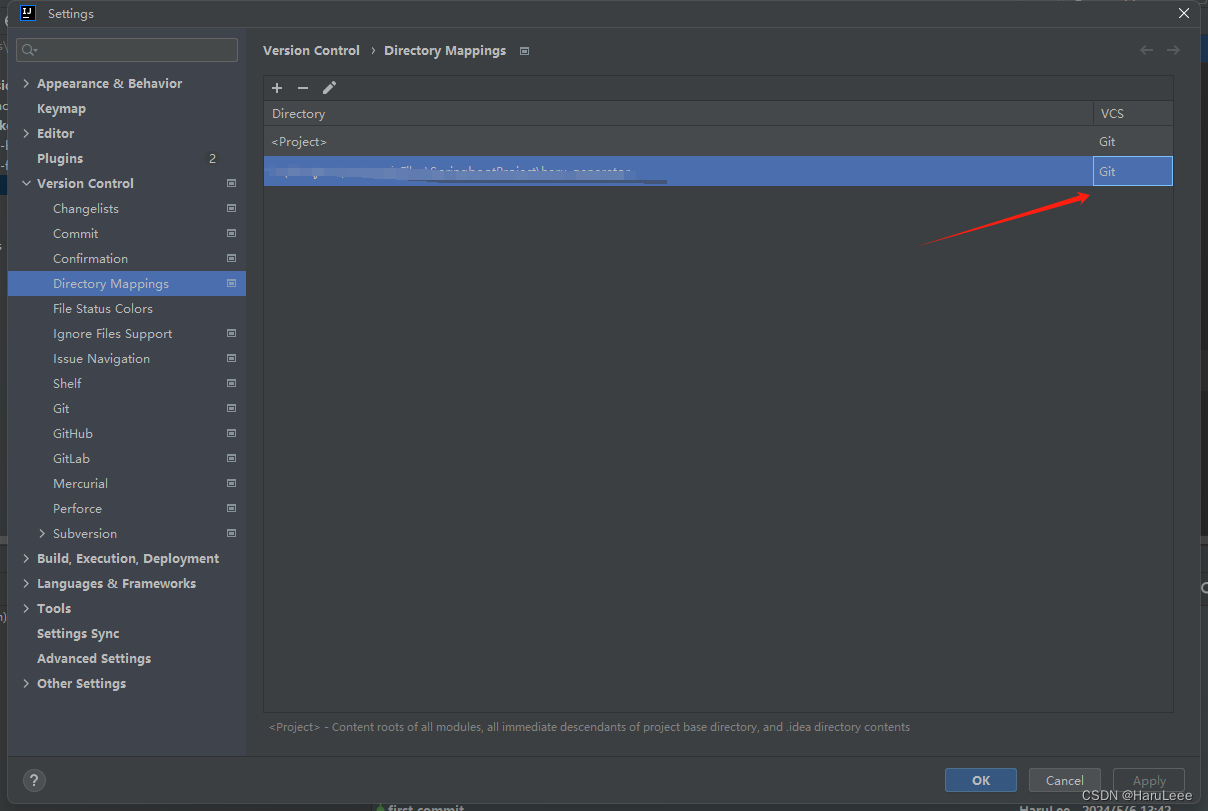The width and height of the screenshot is (1208, 811).
Task: Expand the Appearance & Behavior section
Action: tap(24, 83)
